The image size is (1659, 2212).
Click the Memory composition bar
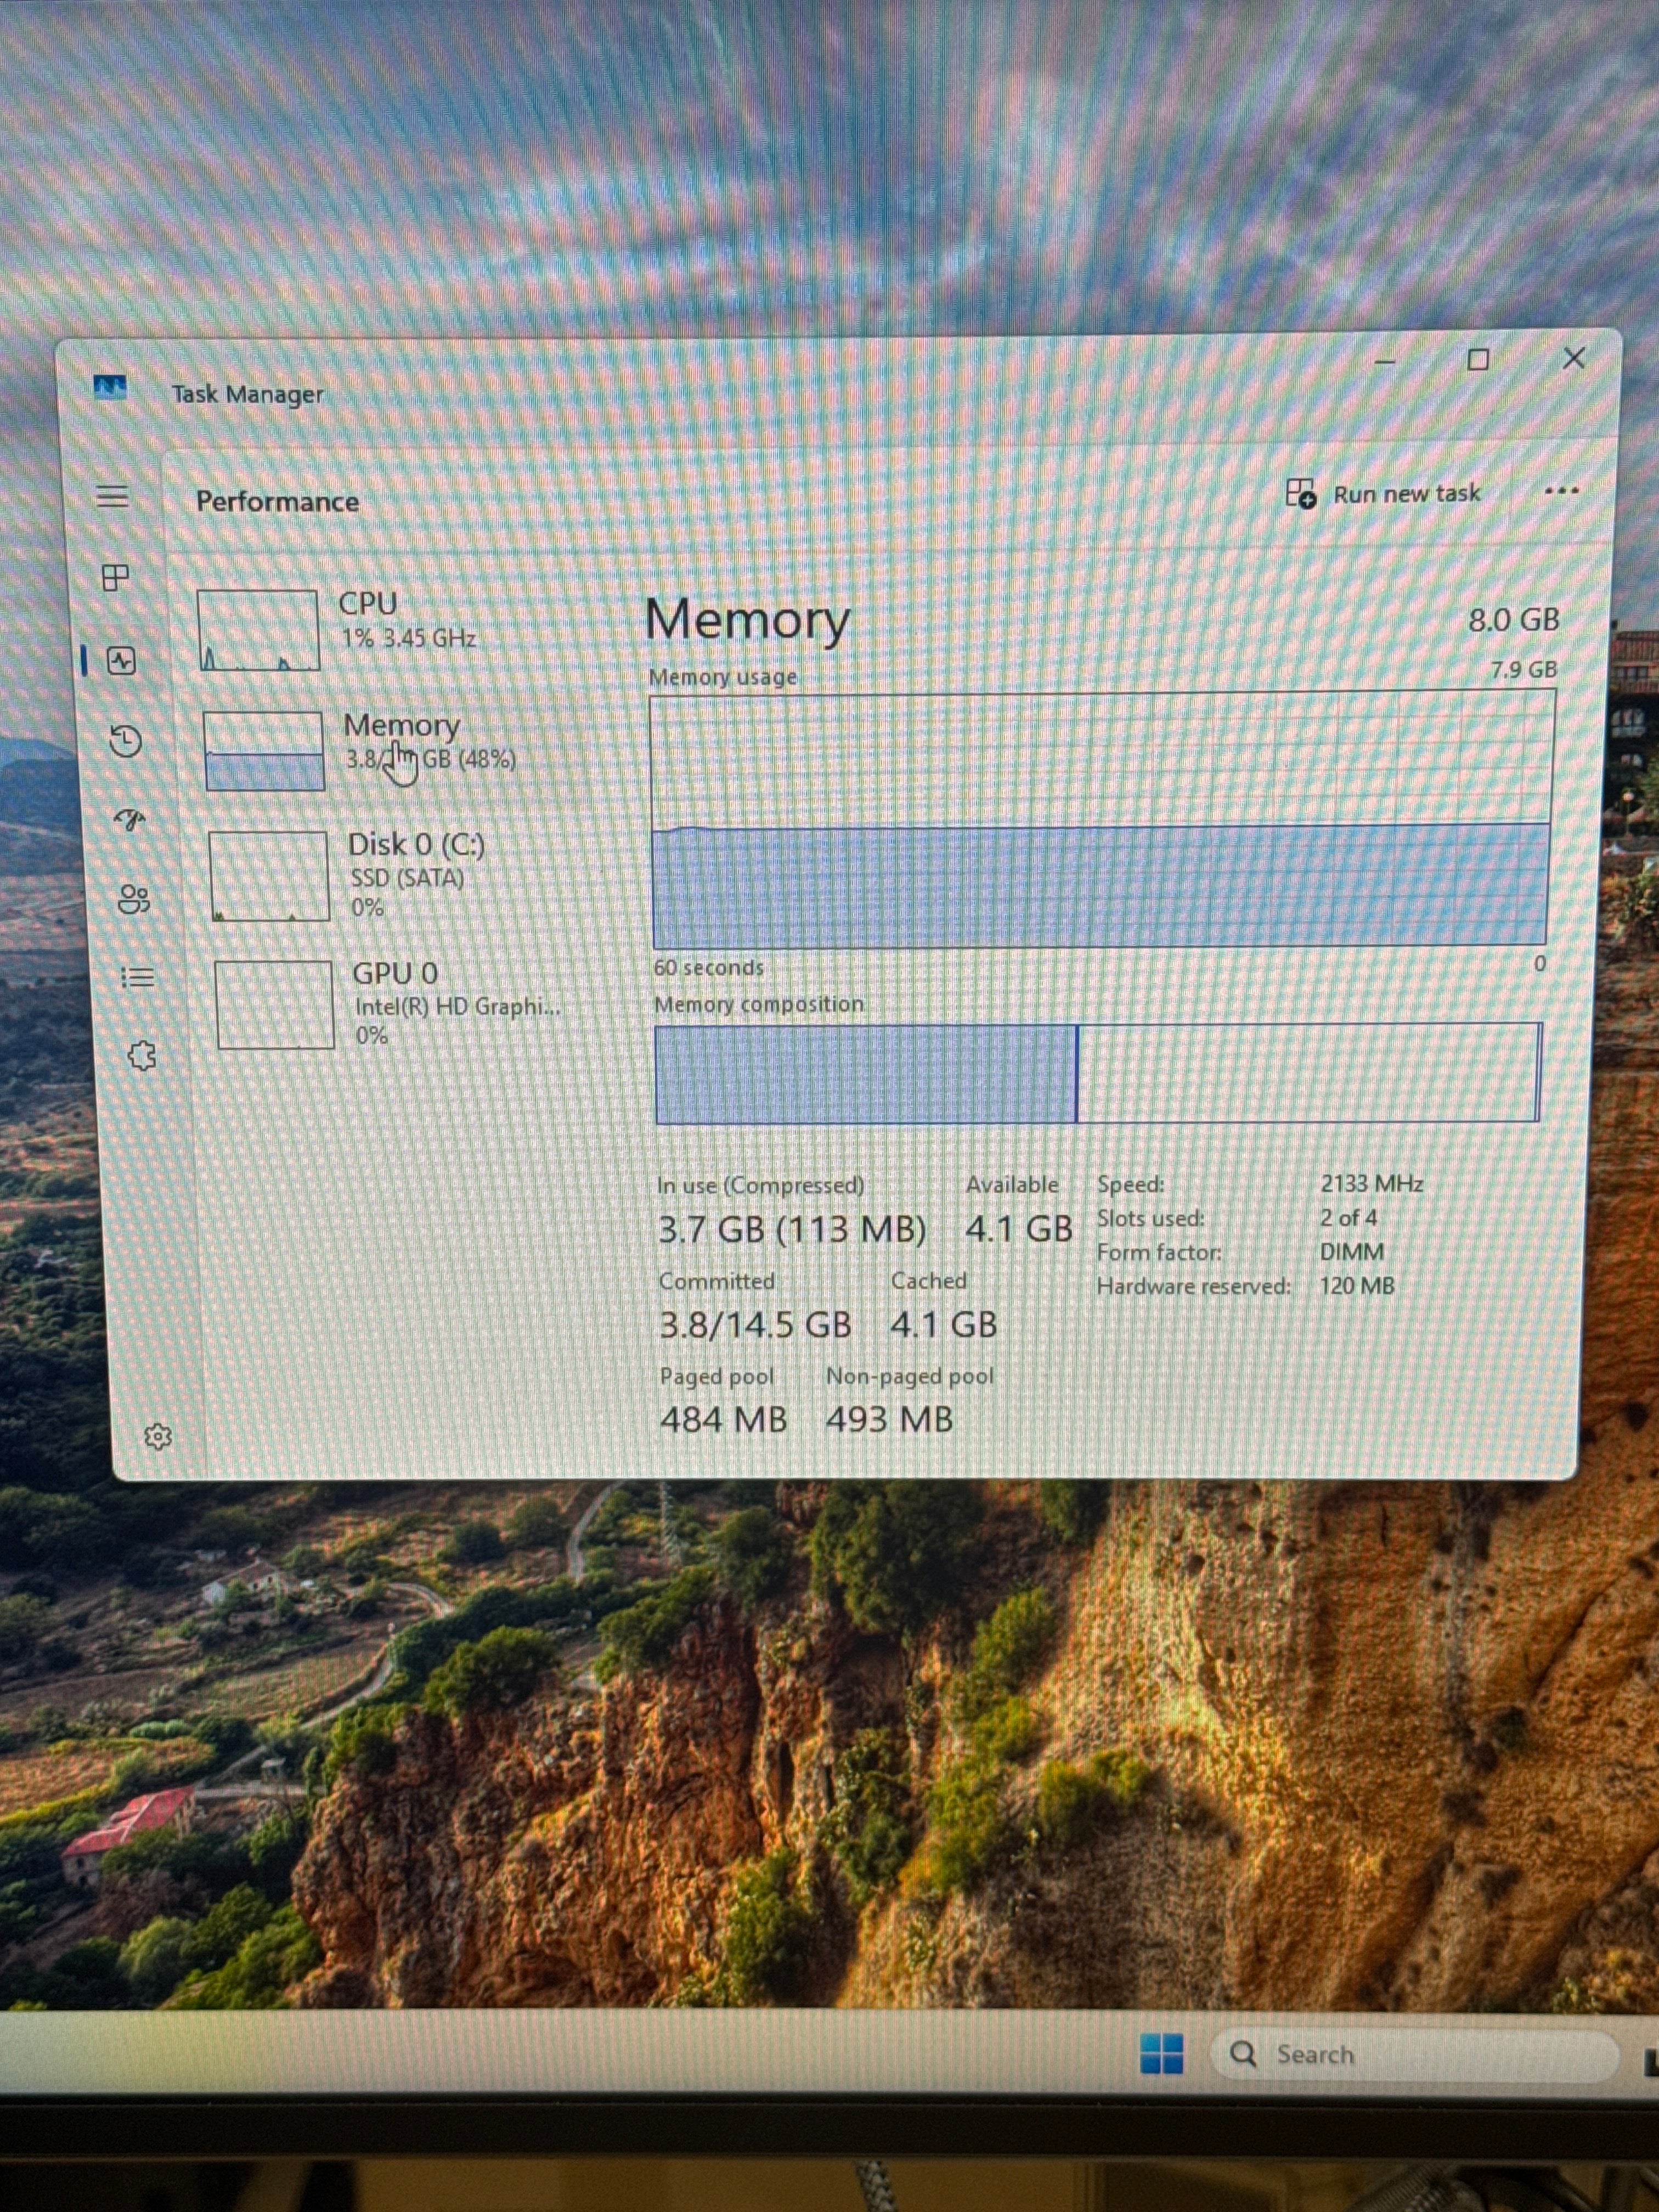pyautogui.click(x=1098, y=1073)
